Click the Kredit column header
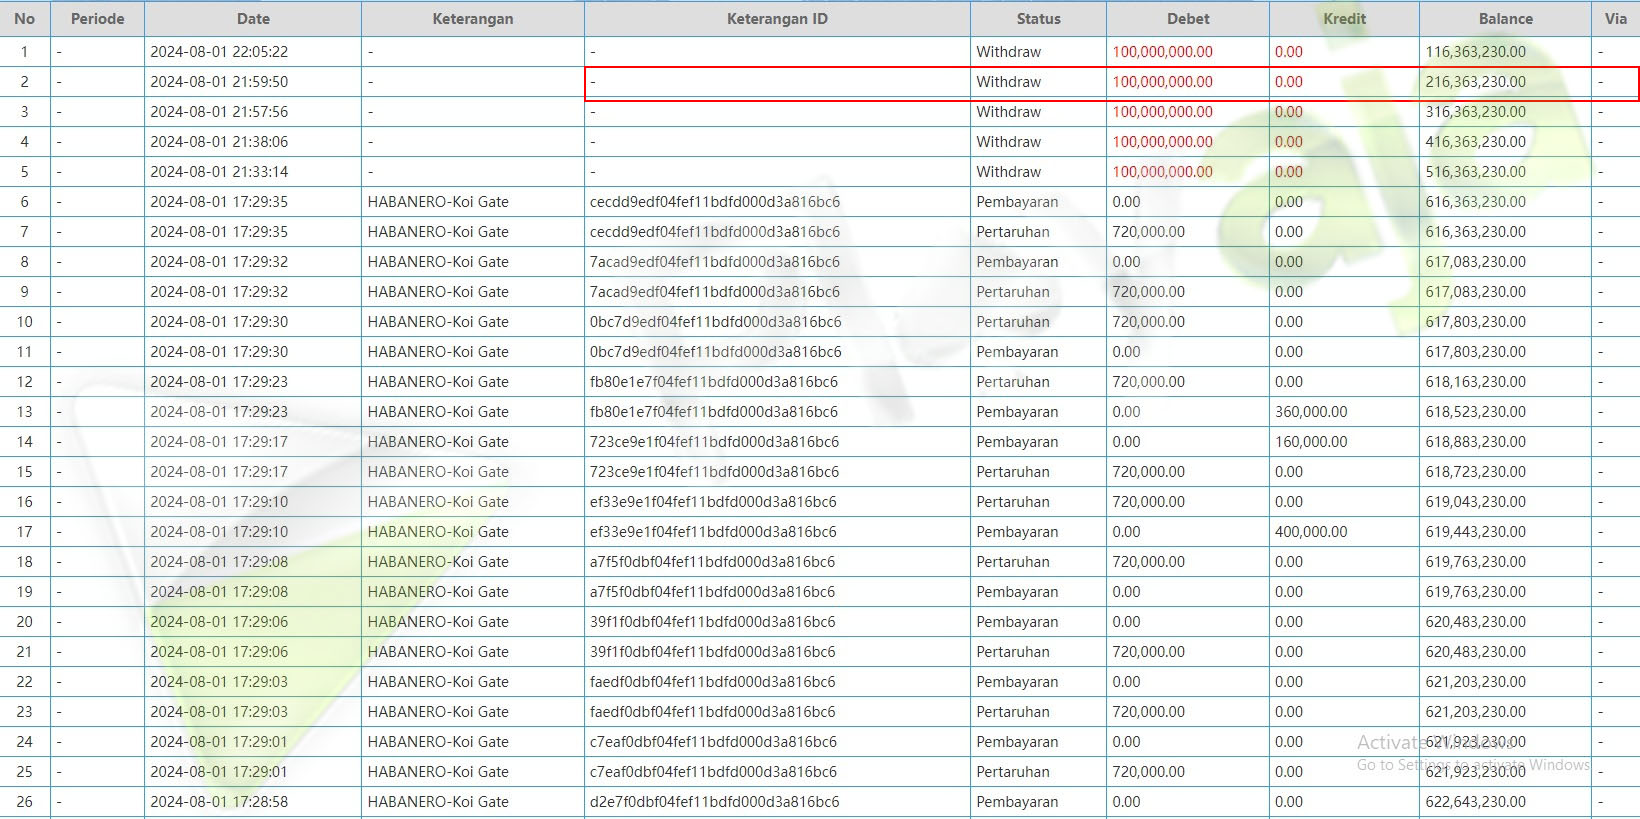1640x819 pixels. coord(1344,19)
